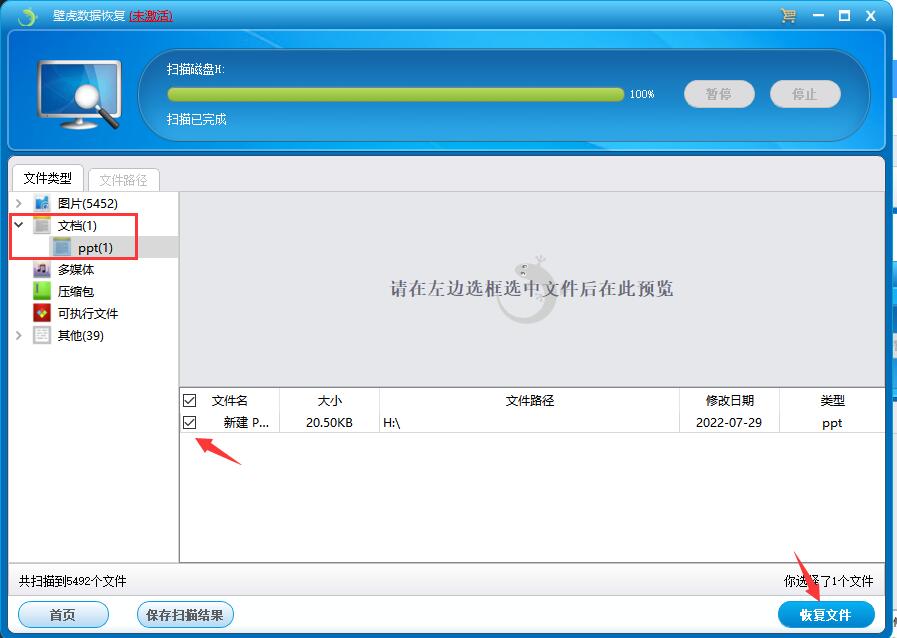897x638 pixels.
Task: Uncheck the 新建 P... file checkbox
Action: coord(190,423)
